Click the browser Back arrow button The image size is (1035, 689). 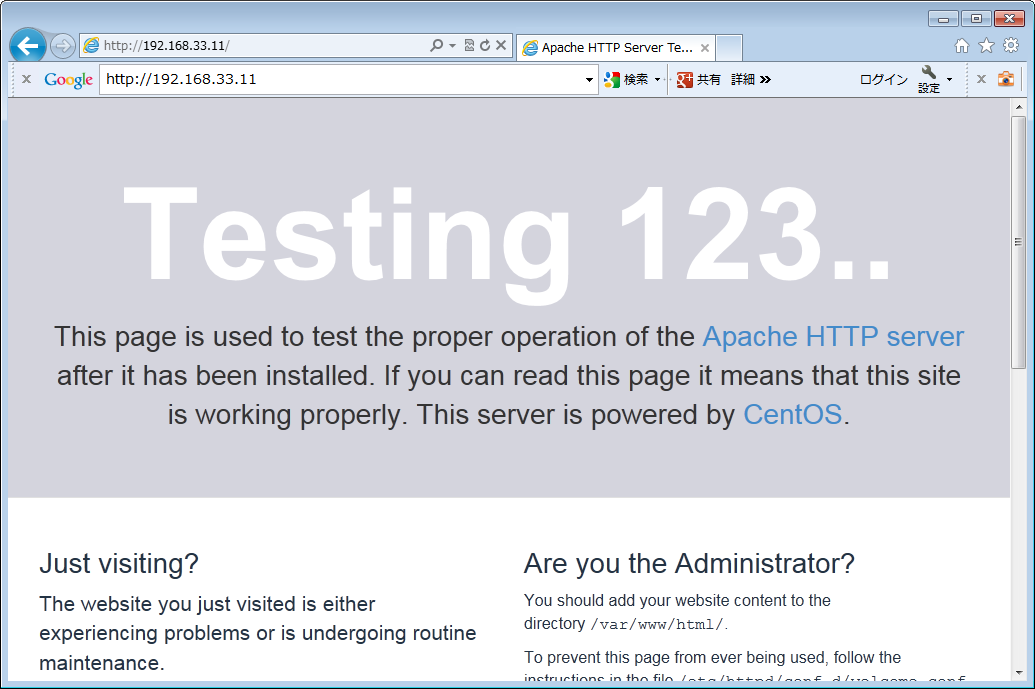tap(28, 46)
